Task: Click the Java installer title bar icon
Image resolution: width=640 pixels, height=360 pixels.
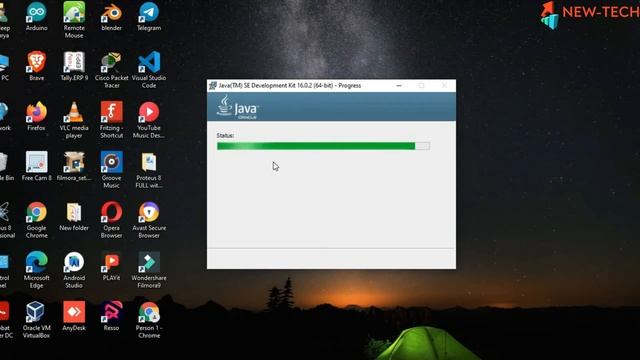Action: point(213,86)
